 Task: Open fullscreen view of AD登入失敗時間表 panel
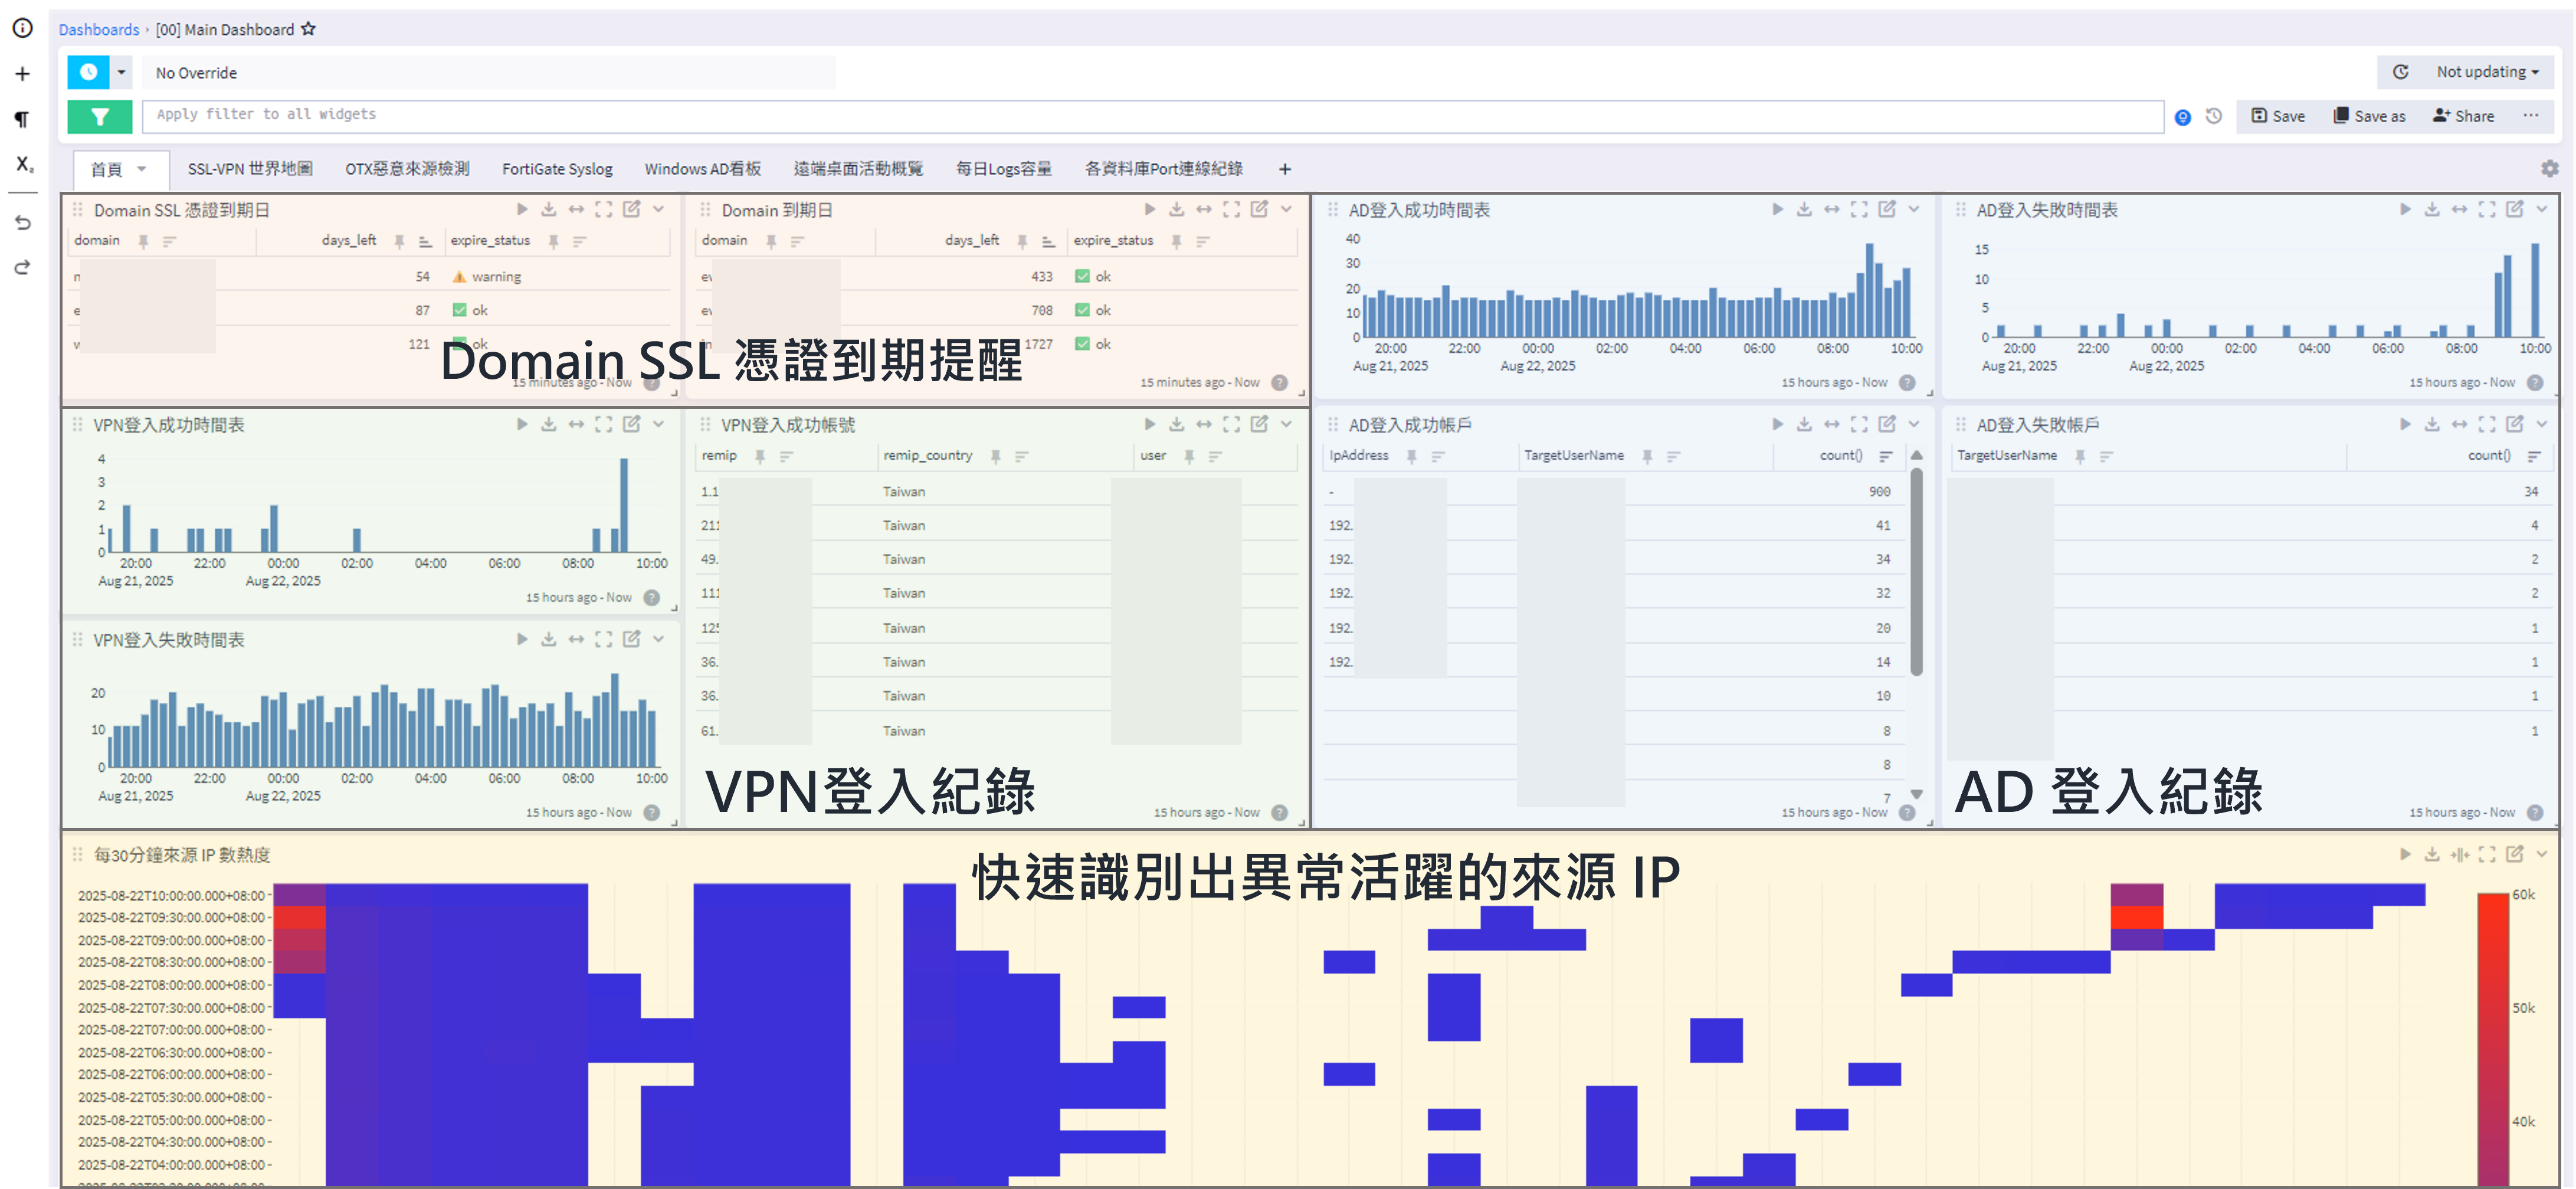click(x=2487, y=209)
